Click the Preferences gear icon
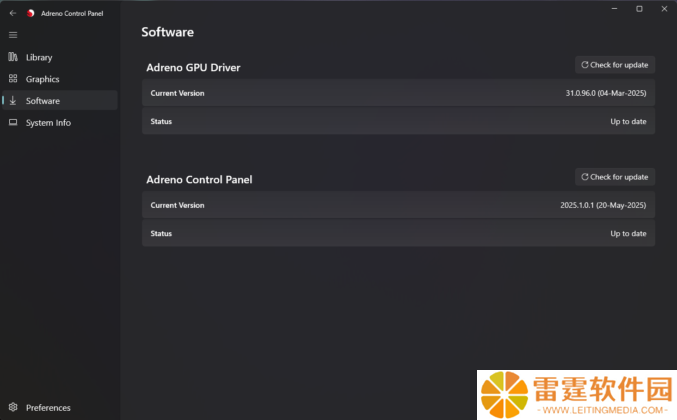Image resolution: width=677 pixels, height=420 pixels. 13,407
